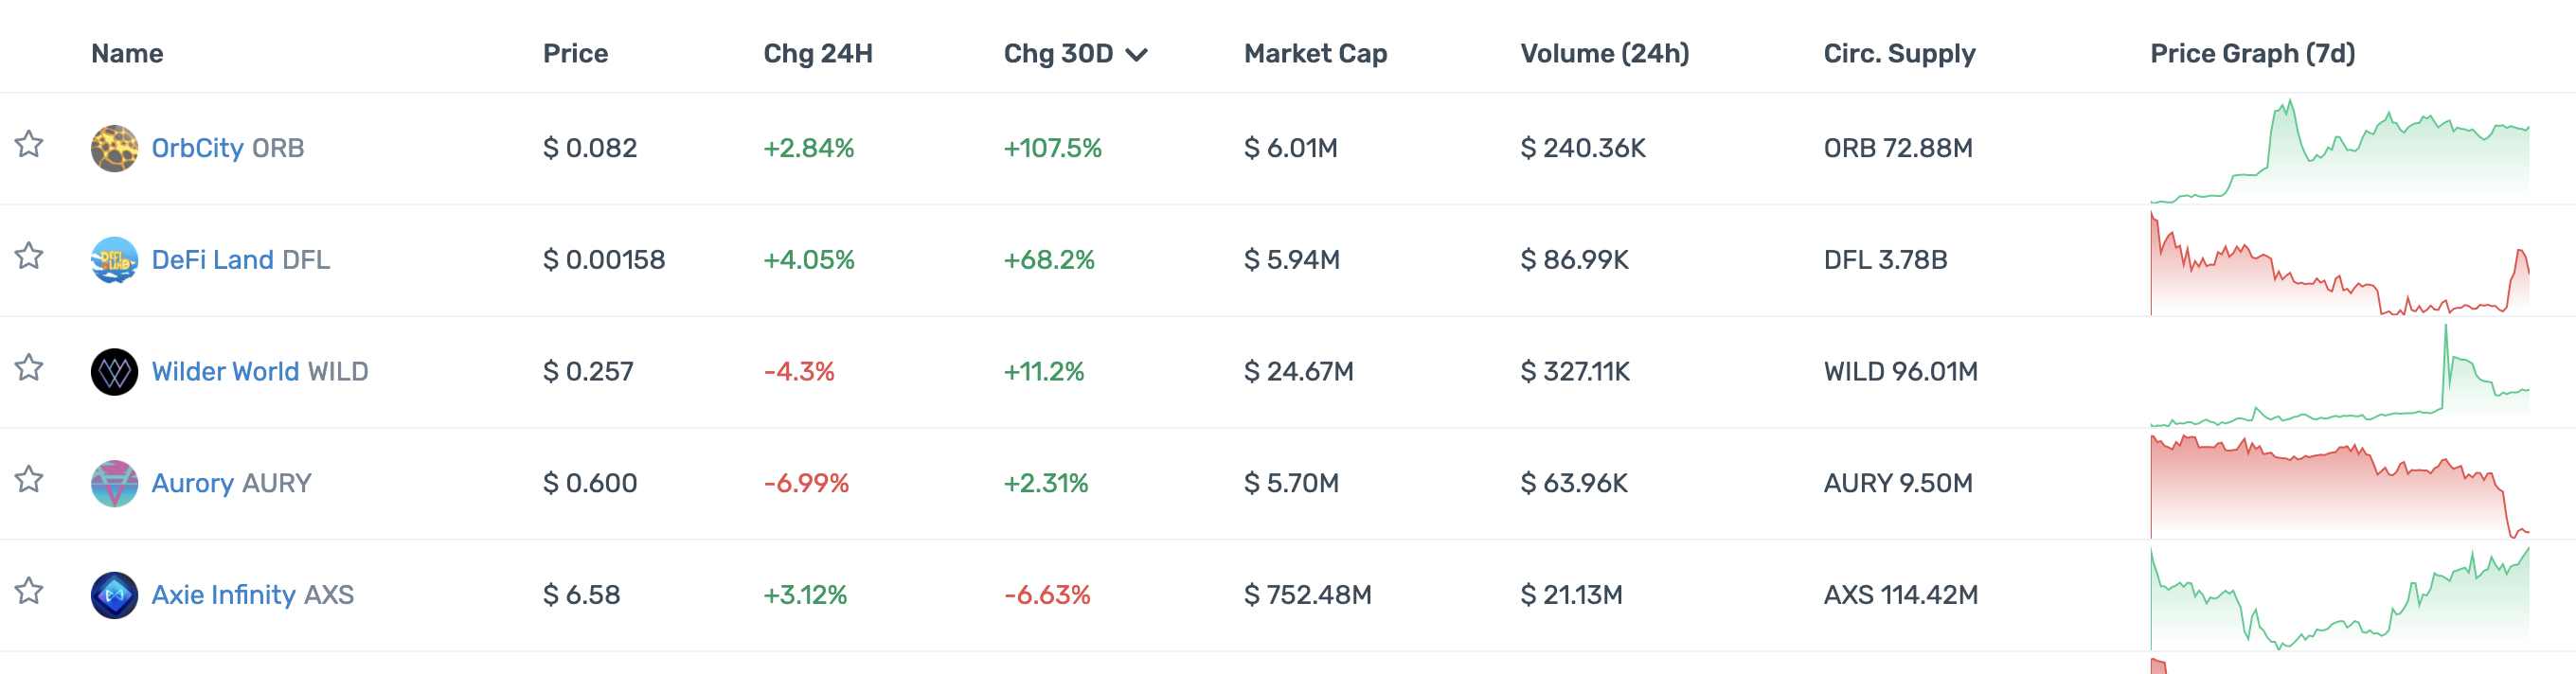2576x674 pixels.
Task: Sort by the Chg 24H column header
Action: pos(817,54)
